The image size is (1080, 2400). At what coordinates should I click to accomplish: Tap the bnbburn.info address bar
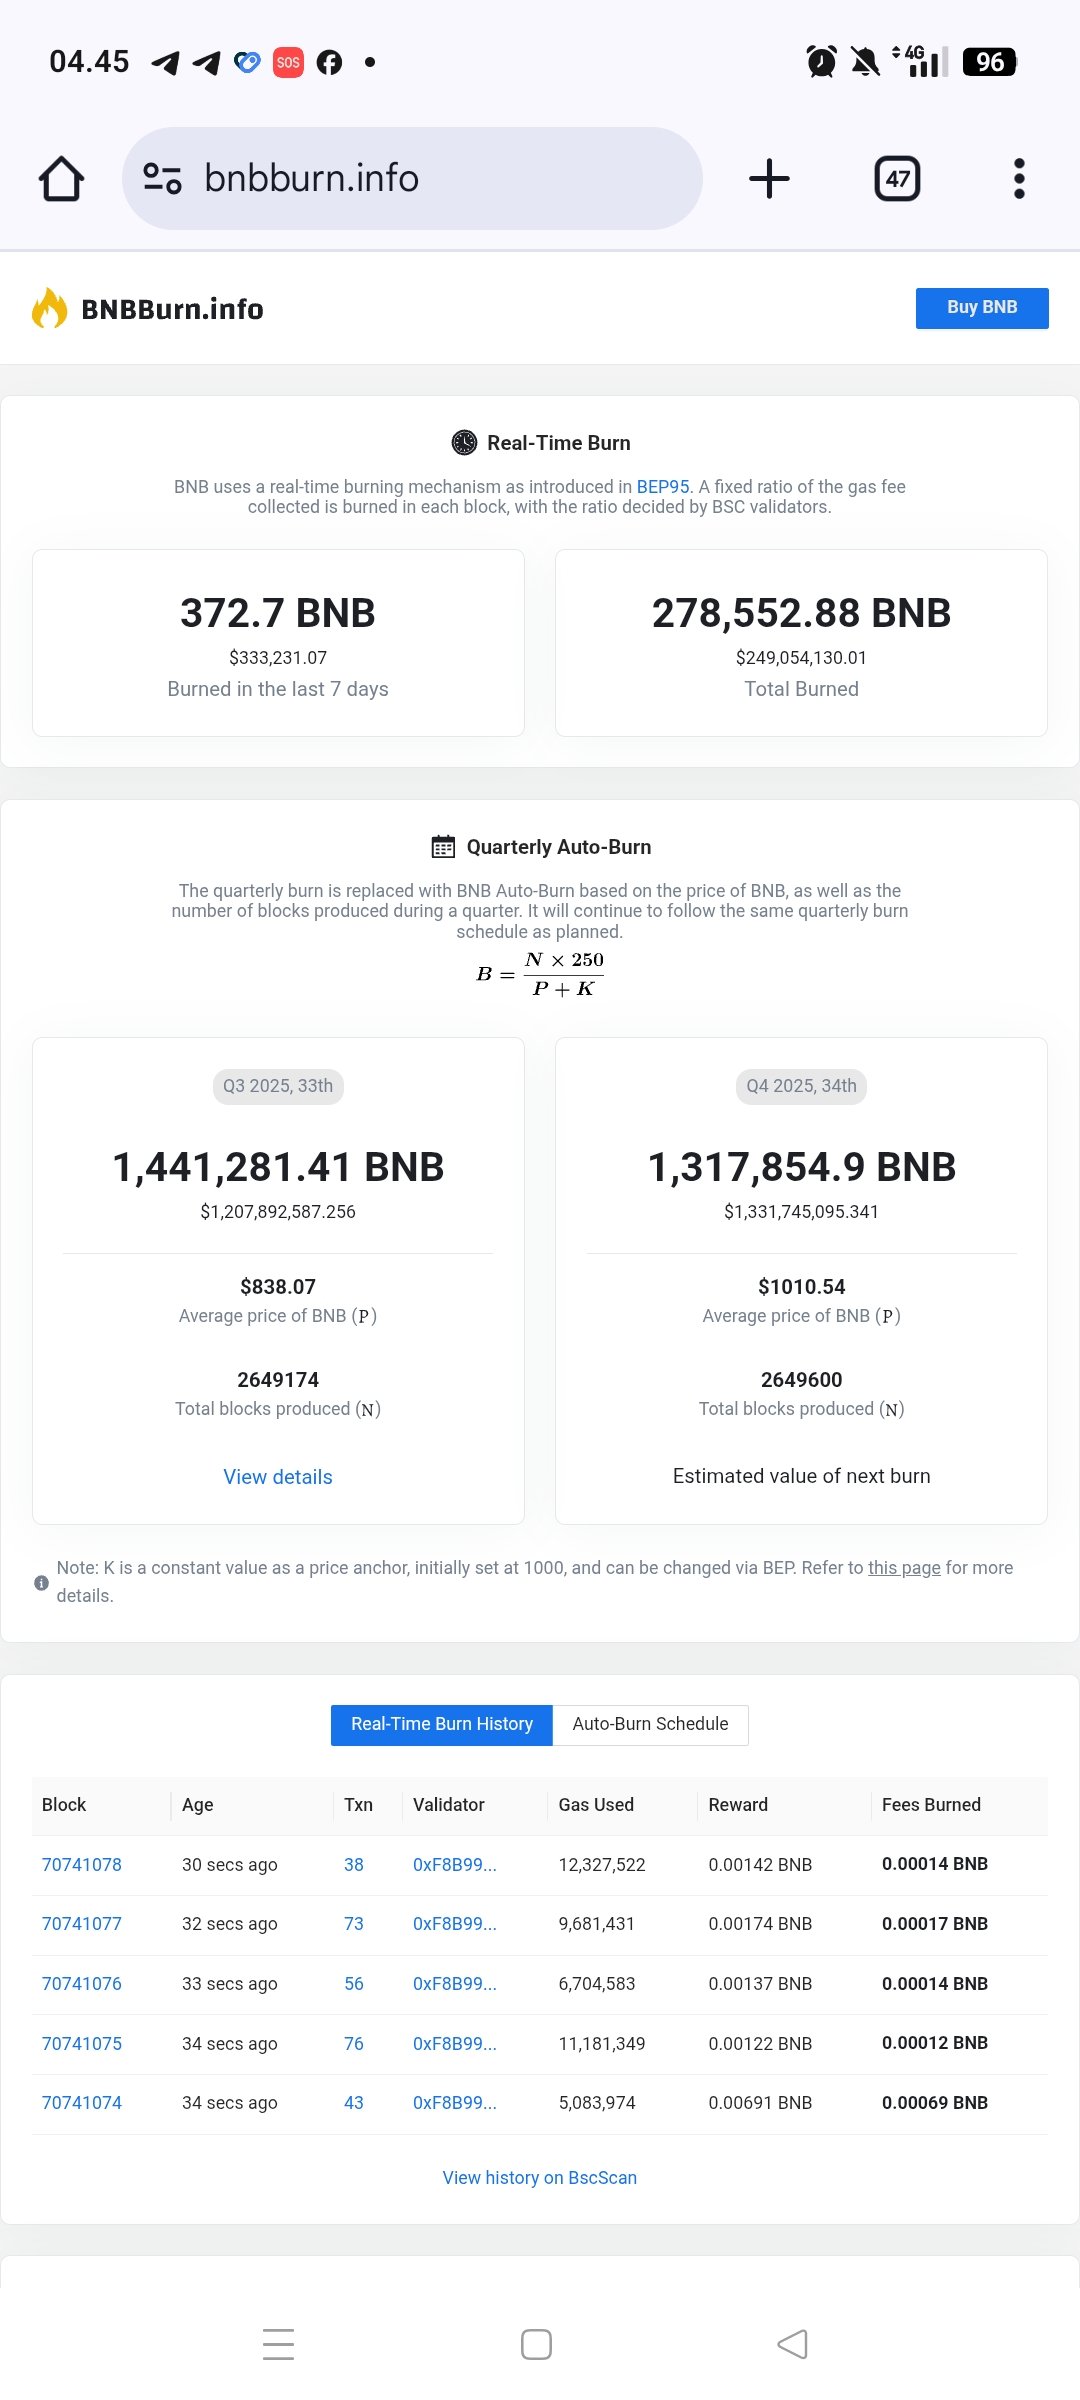[420, 179]
